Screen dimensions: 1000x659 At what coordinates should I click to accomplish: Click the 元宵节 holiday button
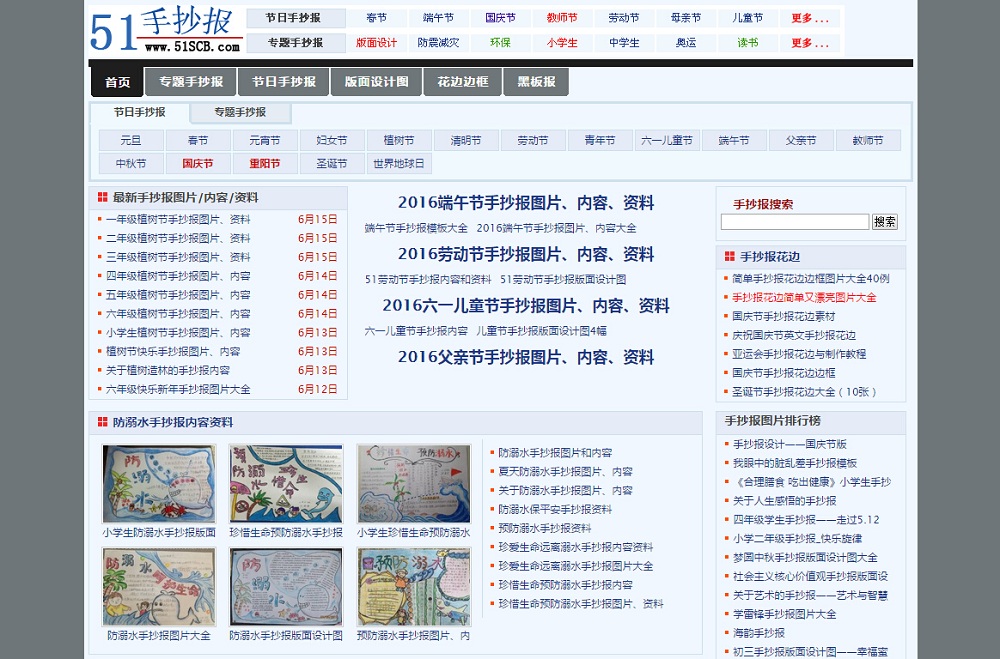[265, 140]
